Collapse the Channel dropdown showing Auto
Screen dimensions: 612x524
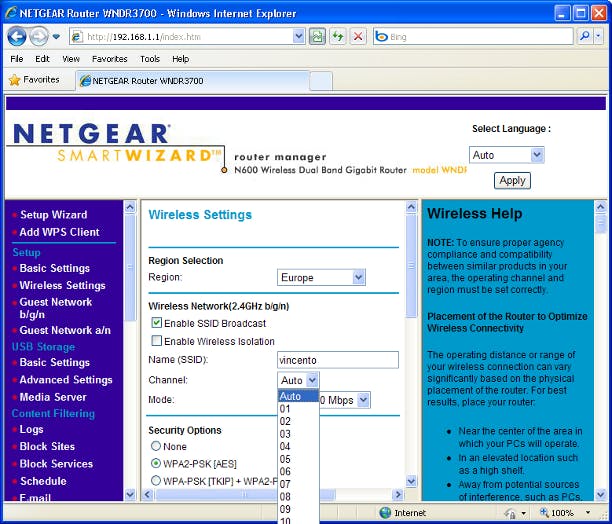298,380
